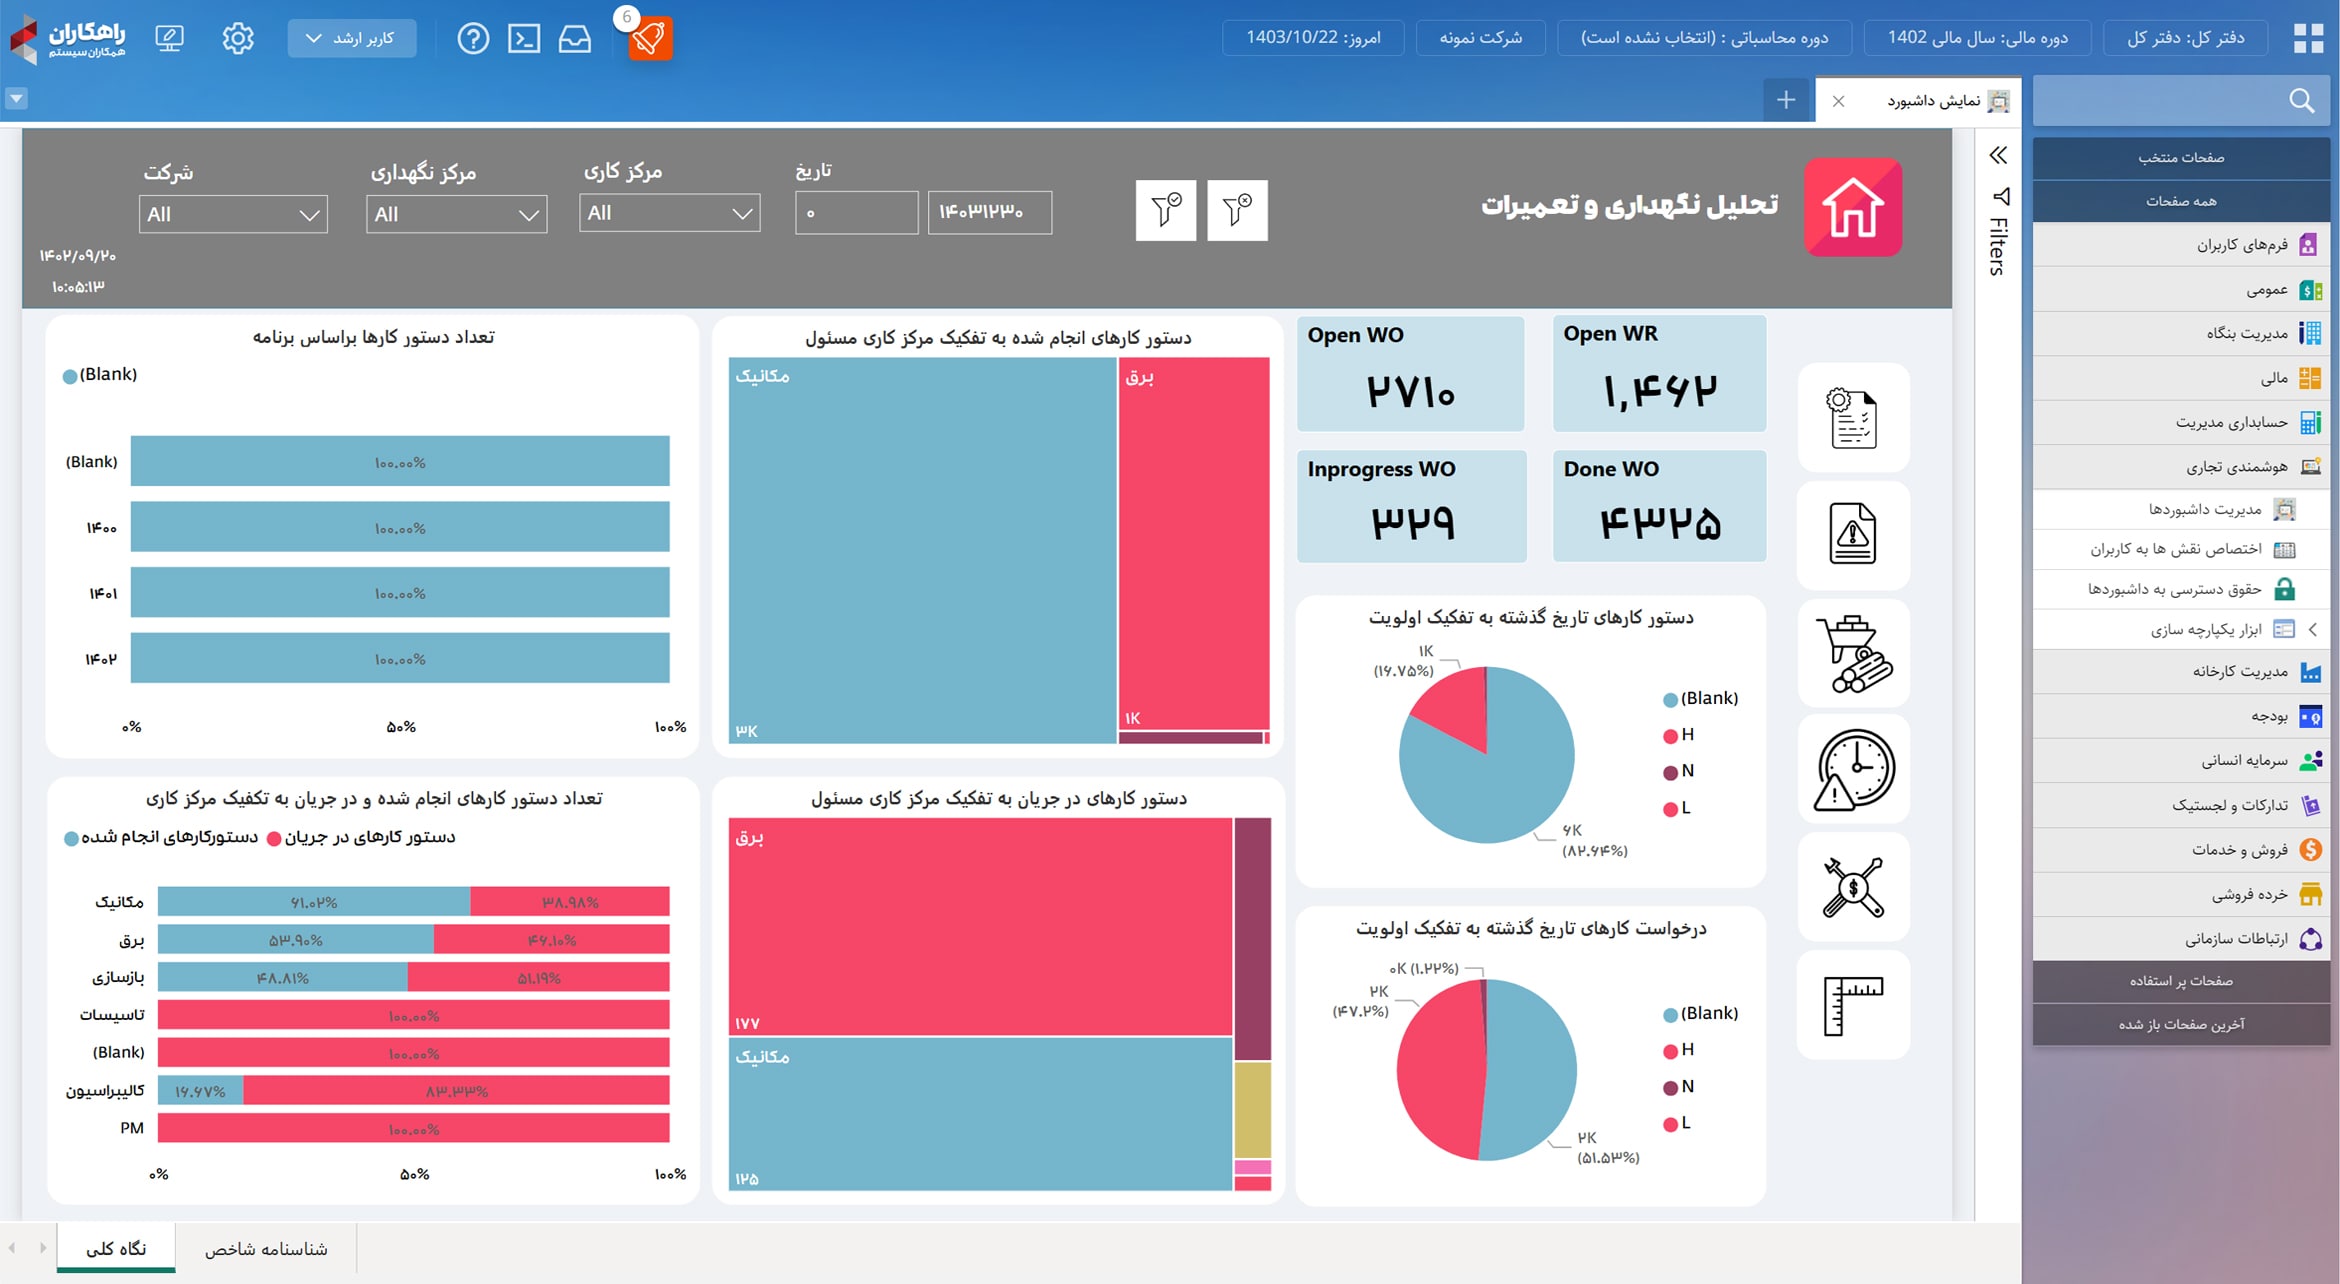Open the inbox tray icon
The width and height of the screenshot is (2340, 1284).
[575, 39]
